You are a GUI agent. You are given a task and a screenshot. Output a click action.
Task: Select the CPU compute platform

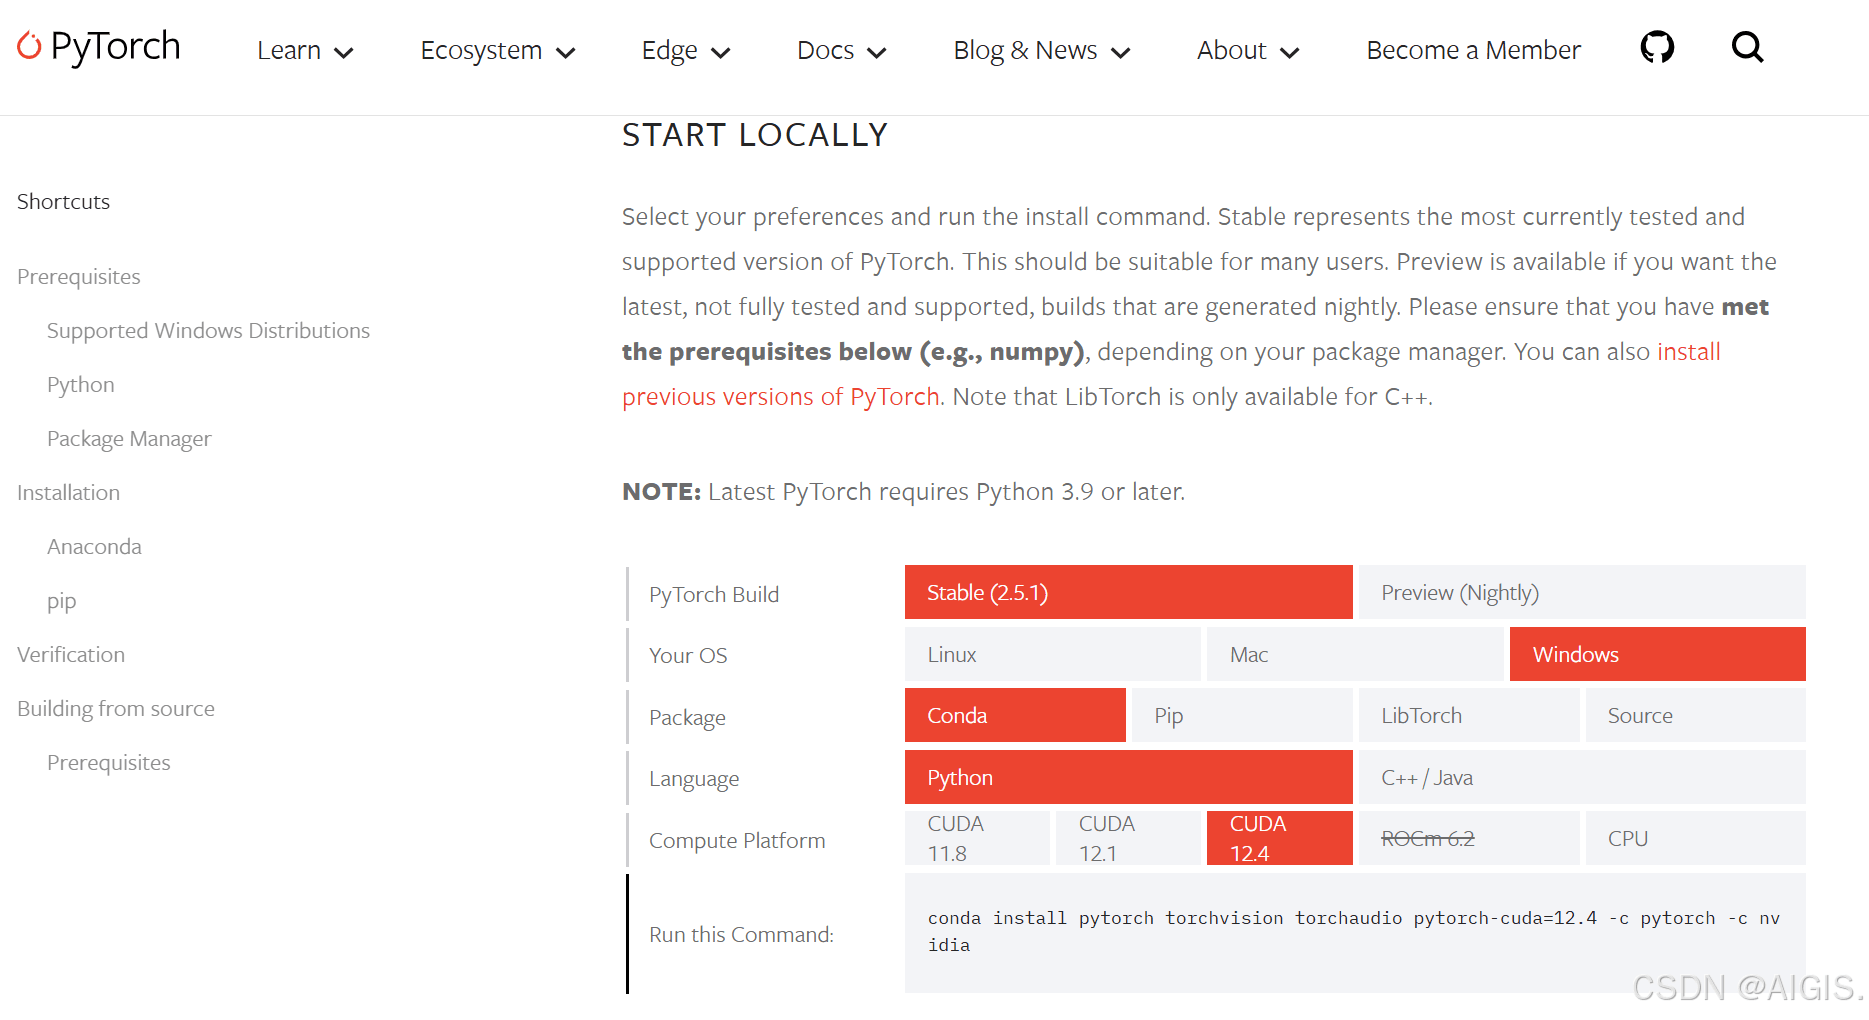point(1695,839)
